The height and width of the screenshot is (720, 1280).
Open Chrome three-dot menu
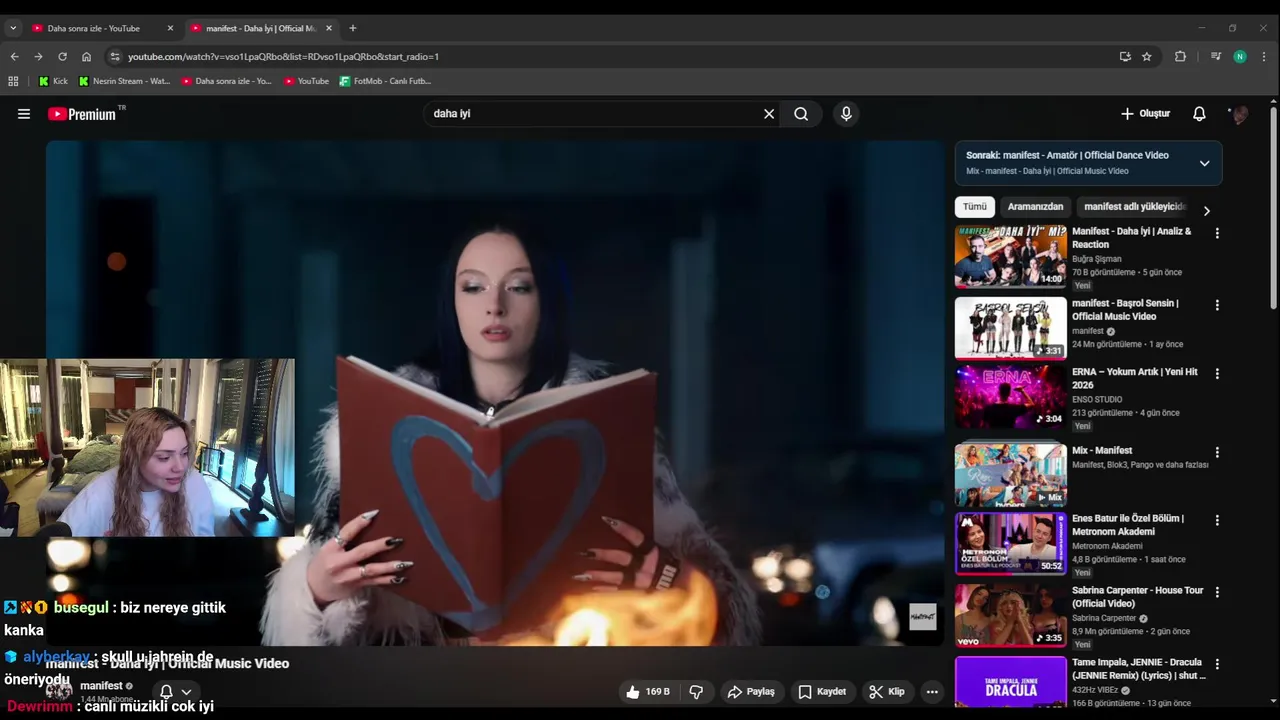(x=1264, y=57)
